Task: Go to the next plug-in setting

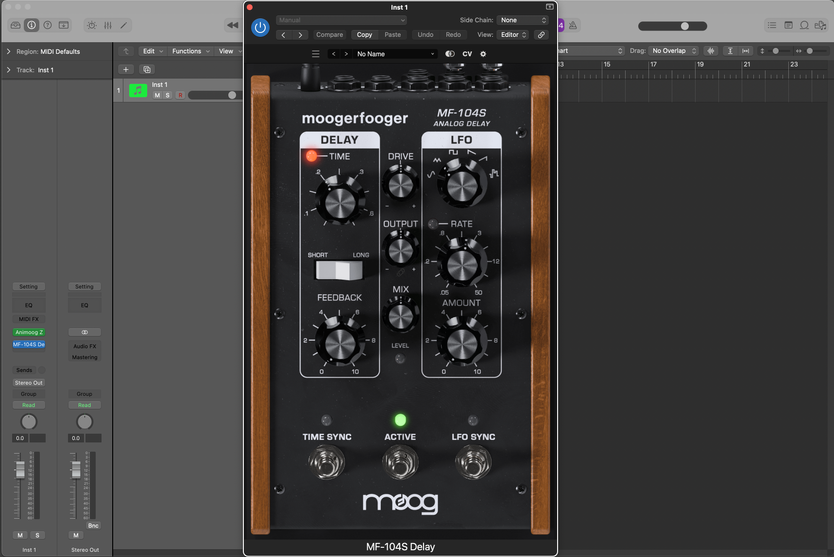Action: click(300, 35)
